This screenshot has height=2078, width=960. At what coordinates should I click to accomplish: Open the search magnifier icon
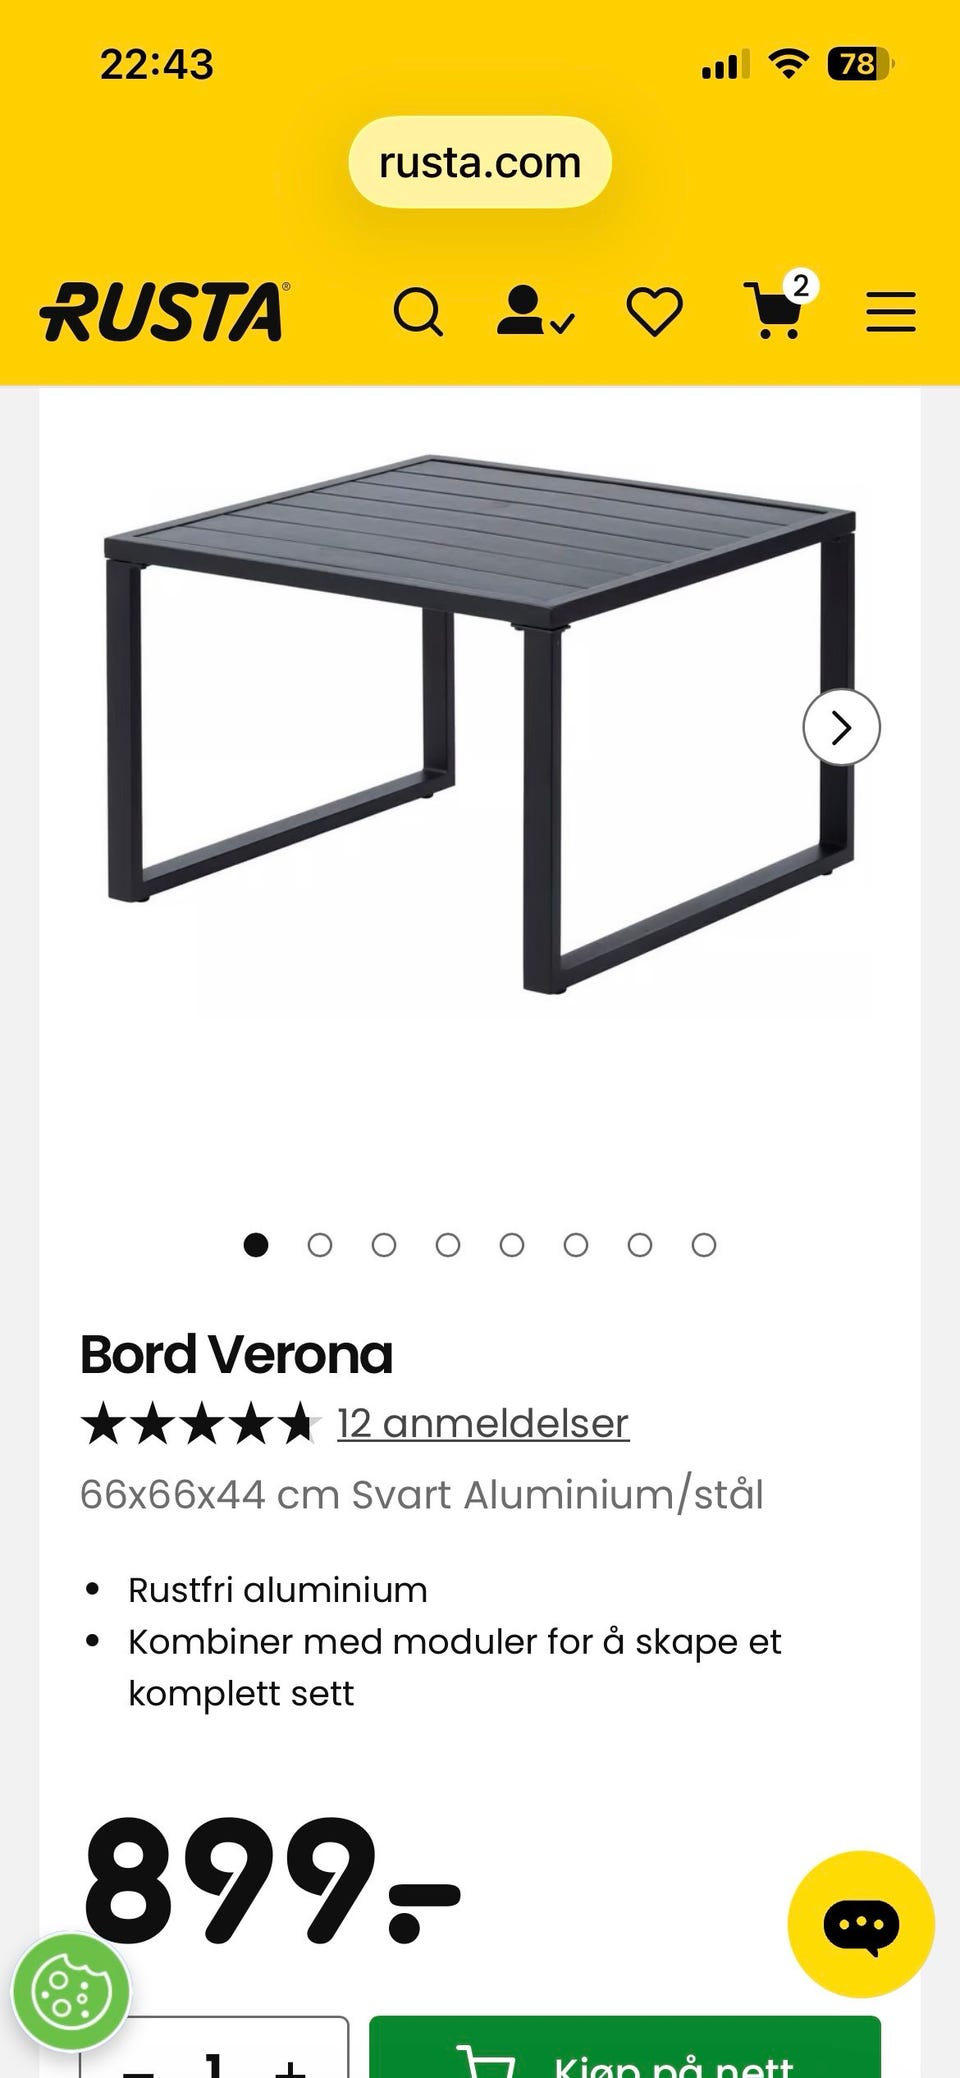coord(418,312)
